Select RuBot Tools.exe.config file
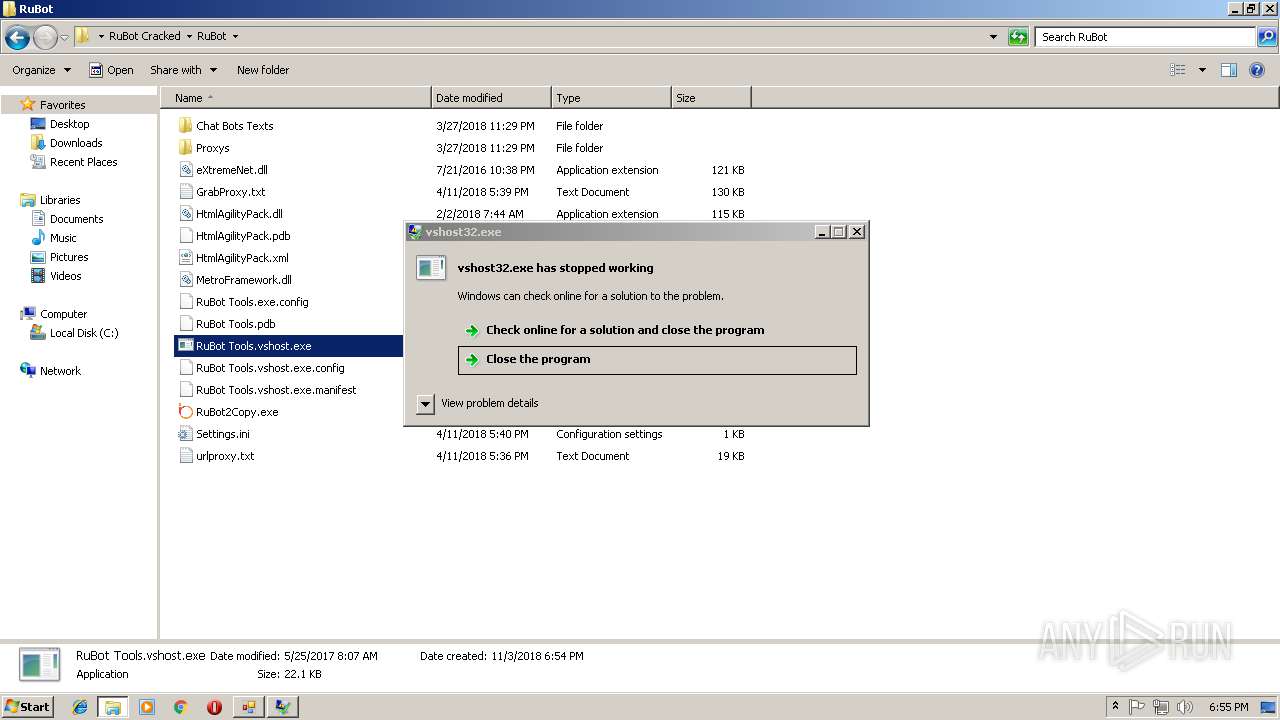Screen dimensions: 1280x720 (252, 302)
